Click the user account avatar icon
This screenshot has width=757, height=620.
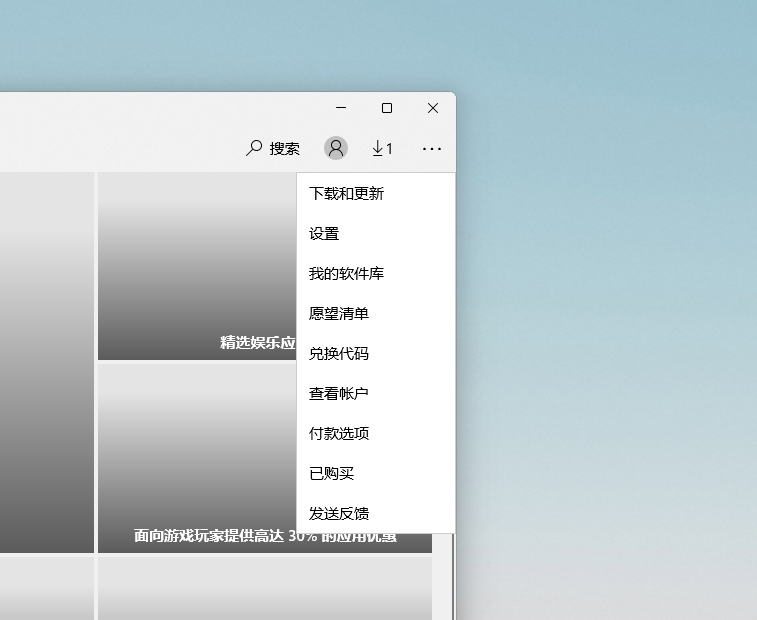pos(336,148)
